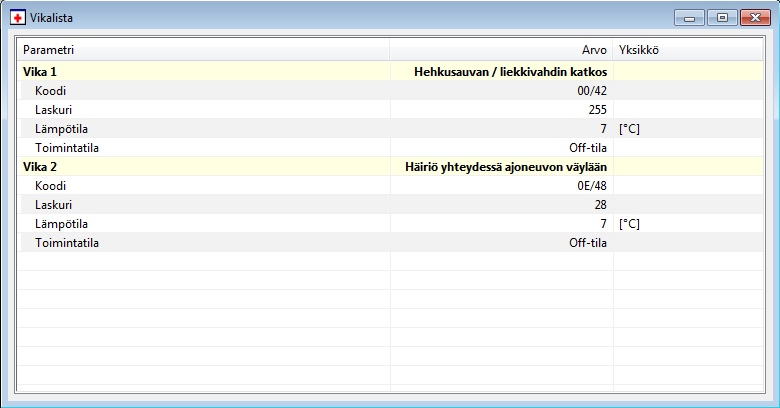Click the Vikalista red cross window icon

point(18,17)
